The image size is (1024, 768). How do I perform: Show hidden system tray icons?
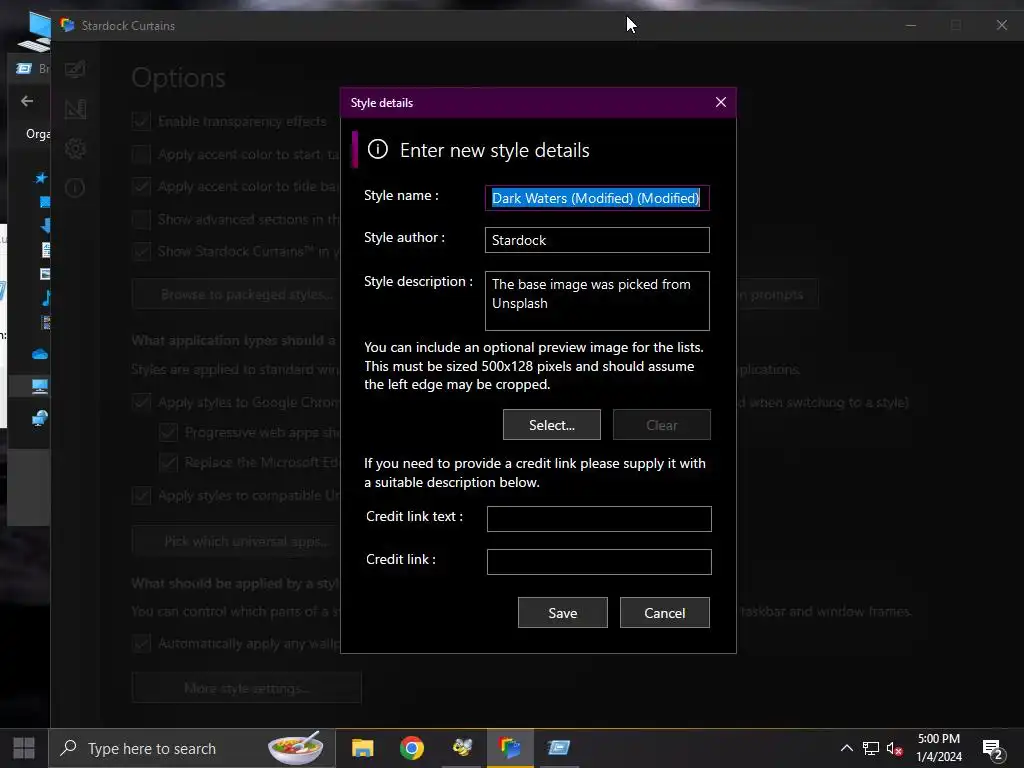846,748
